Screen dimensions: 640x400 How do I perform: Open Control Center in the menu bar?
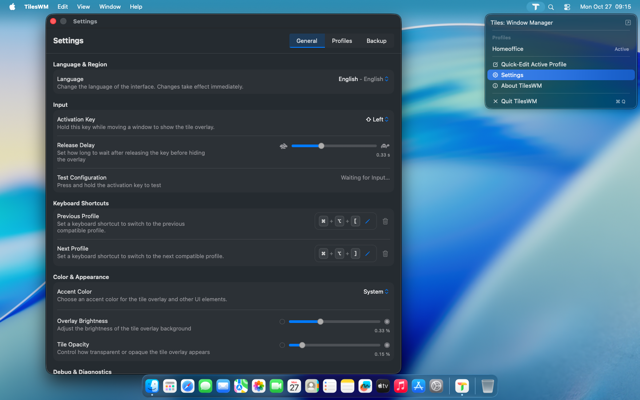pyautogui.click(x=567, y=7)
